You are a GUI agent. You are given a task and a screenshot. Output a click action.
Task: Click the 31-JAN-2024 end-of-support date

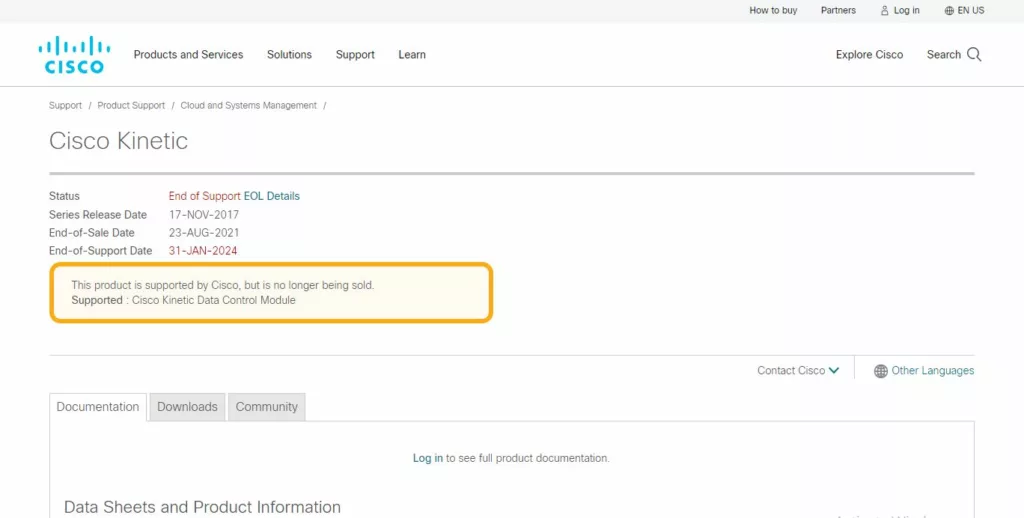coord(203,251)
